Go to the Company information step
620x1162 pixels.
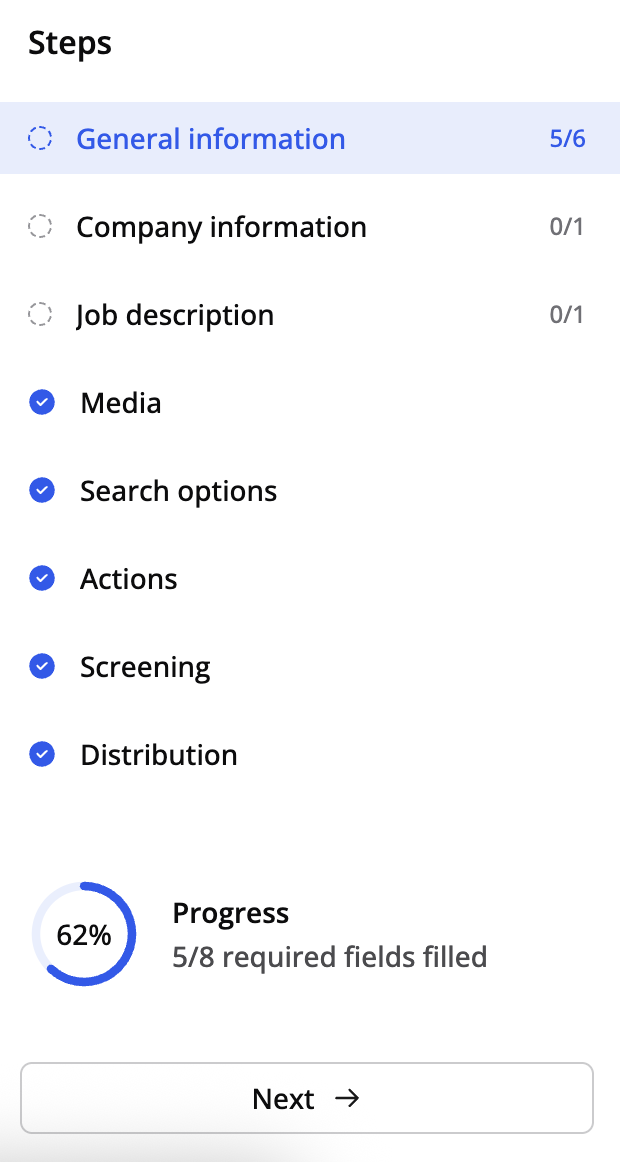point(221,227)
